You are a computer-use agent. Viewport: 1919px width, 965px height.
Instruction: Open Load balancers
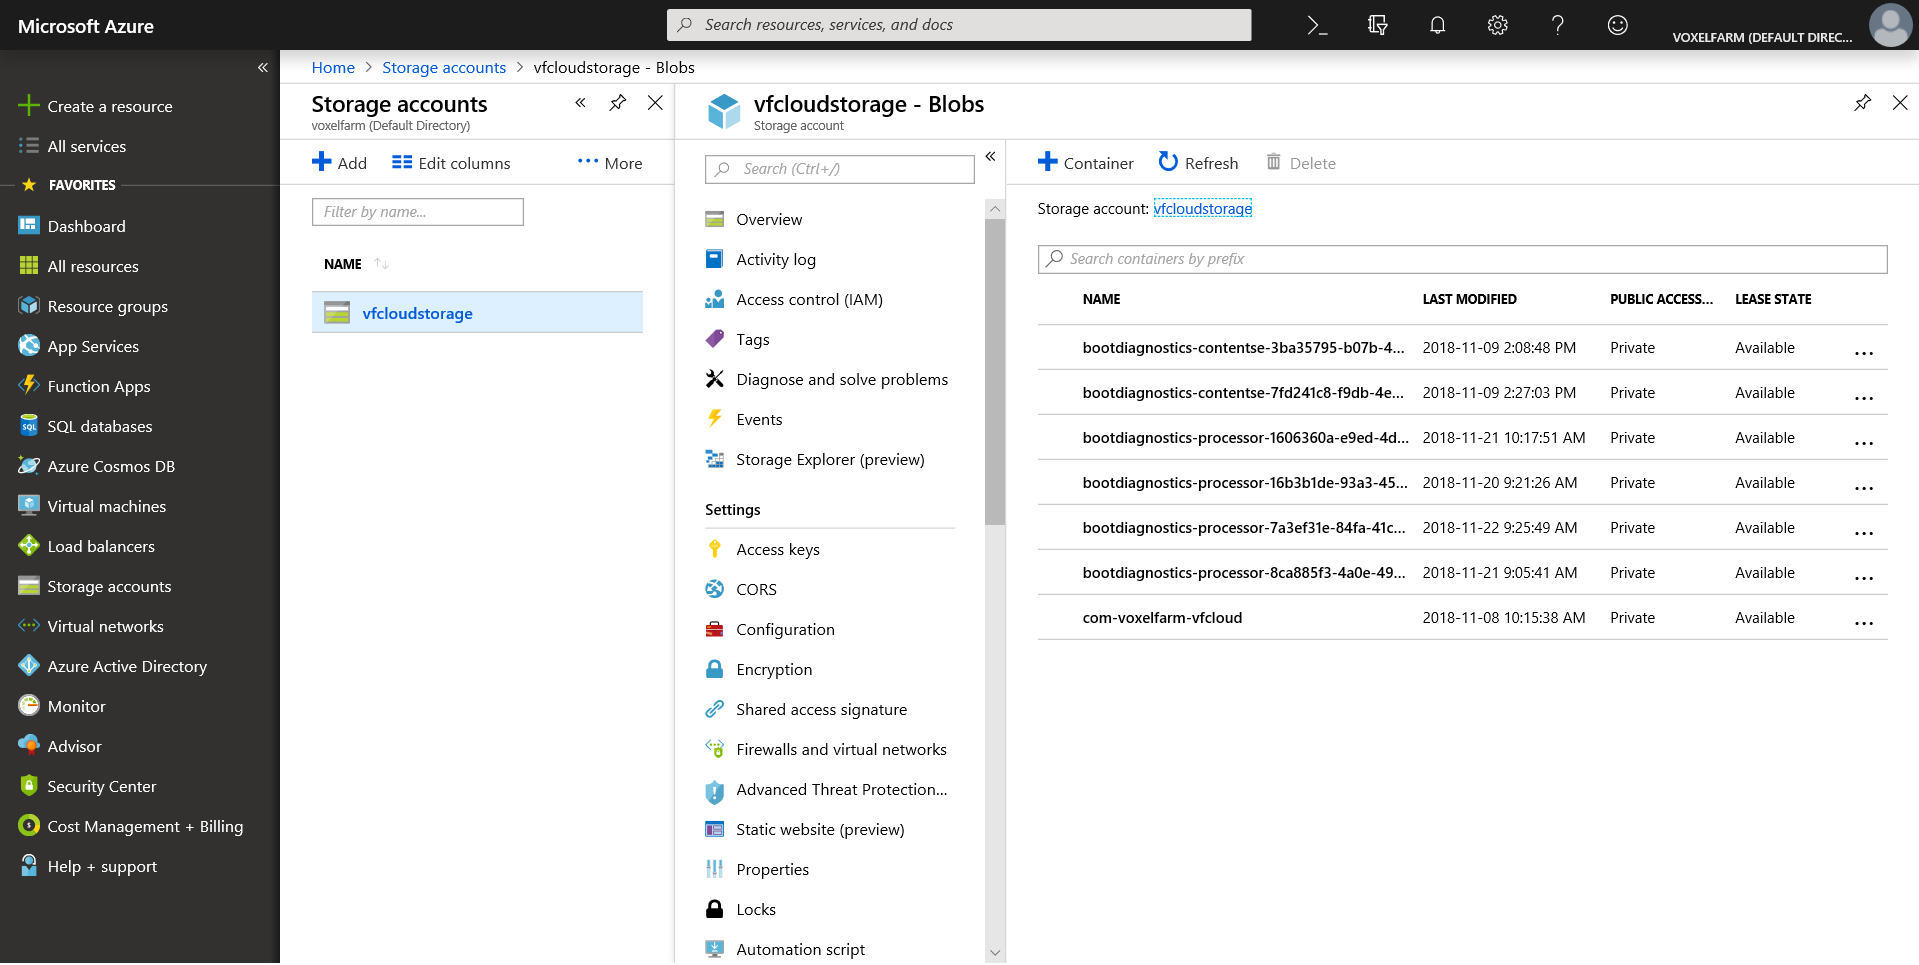pyautogui.click(x=101, y=546)
